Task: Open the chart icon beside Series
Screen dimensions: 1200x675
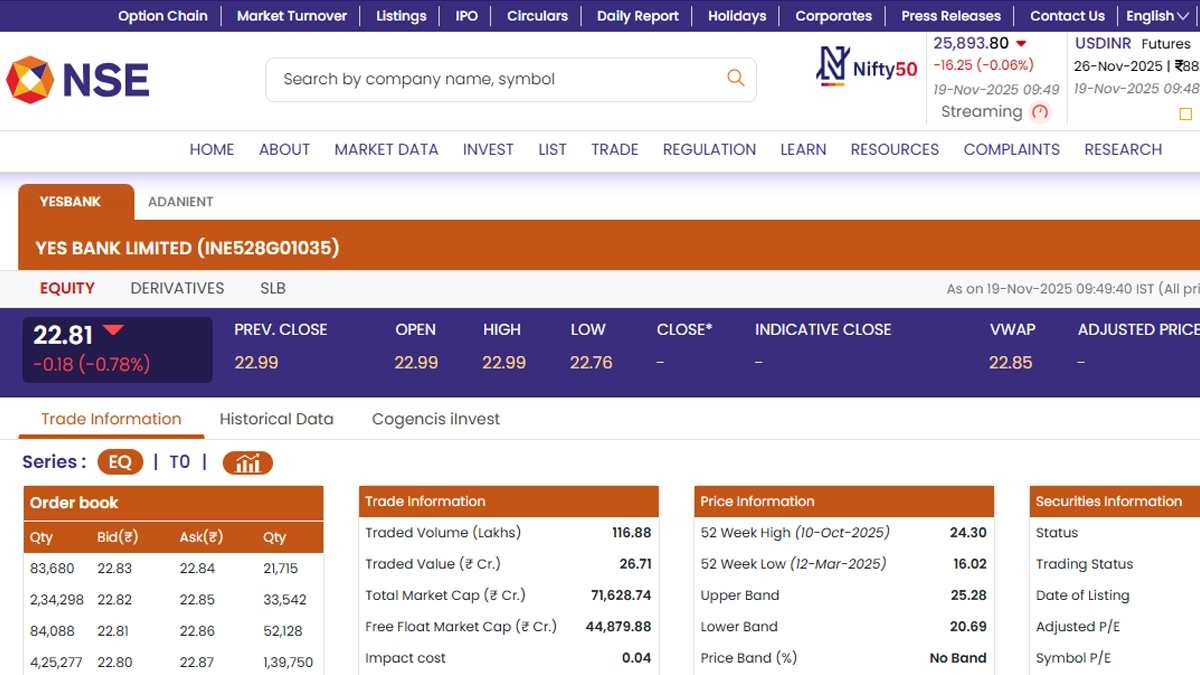Action: pos(247,463)
